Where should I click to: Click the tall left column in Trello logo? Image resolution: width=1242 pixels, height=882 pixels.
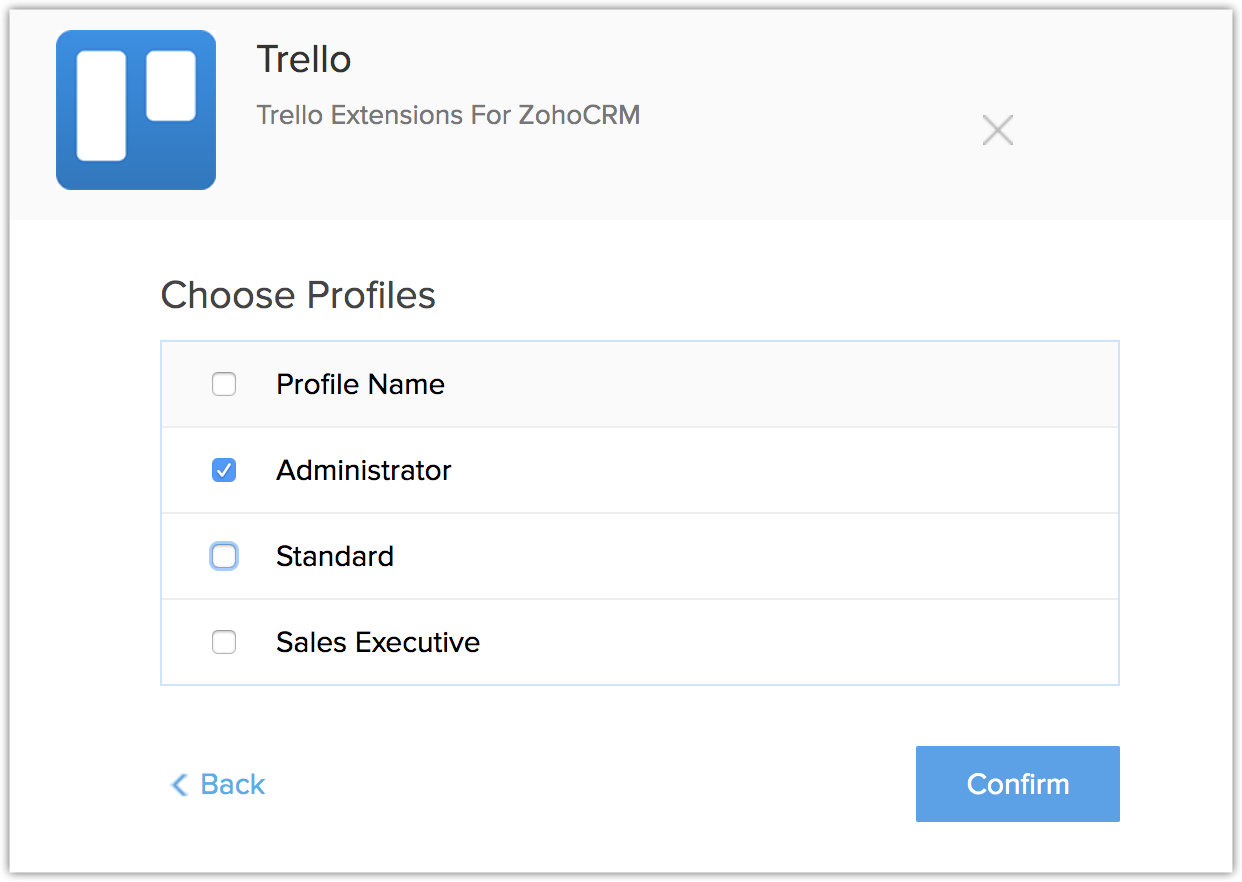tap(102, 106)
